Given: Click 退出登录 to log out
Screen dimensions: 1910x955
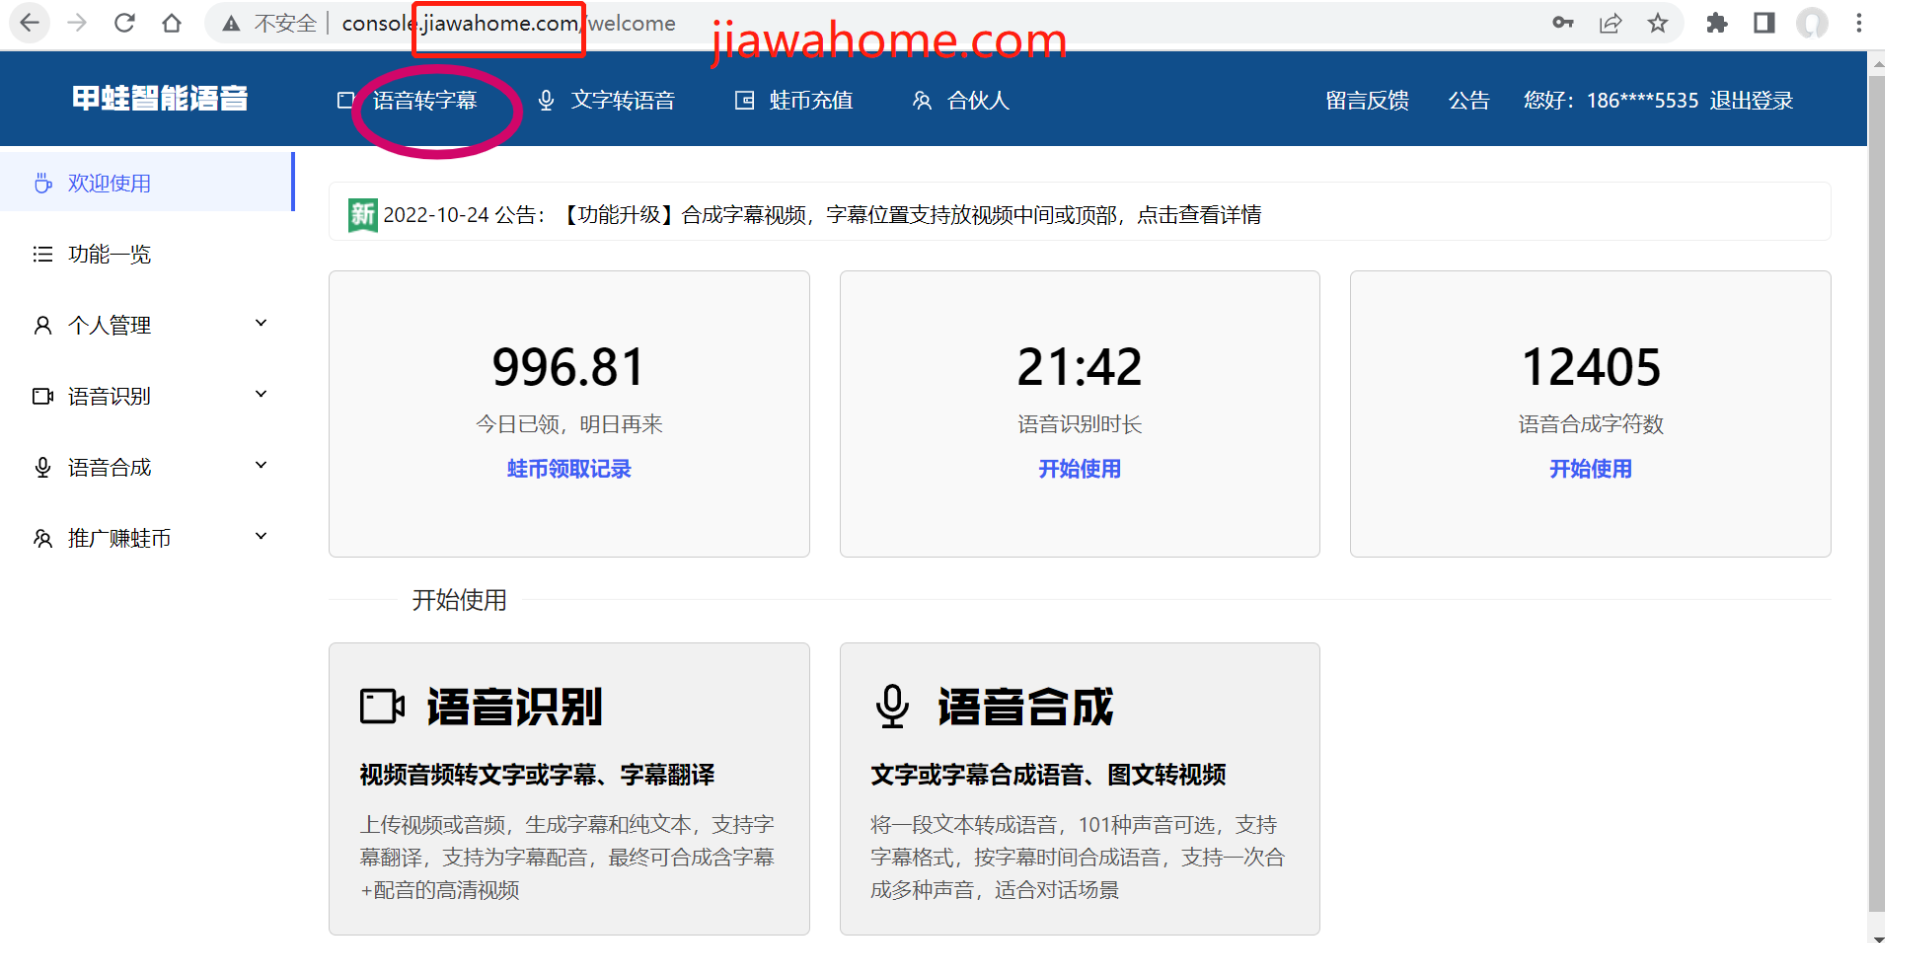Looking at the screenshot, I should coord(1751,100).
